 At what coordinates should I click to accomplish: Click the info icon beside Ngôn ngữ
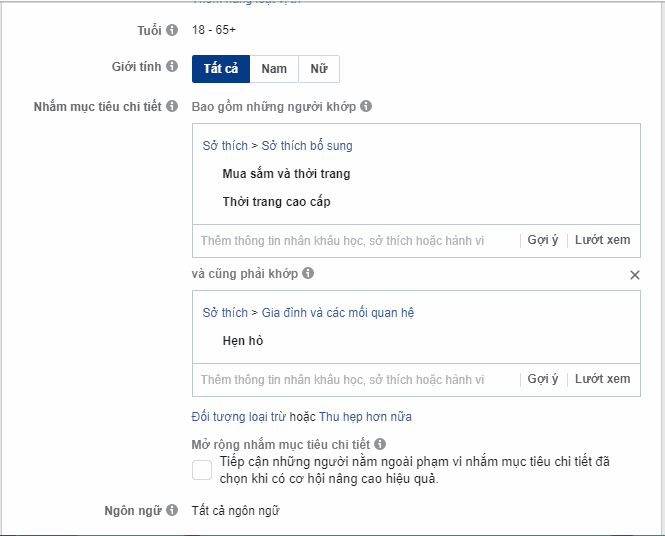click(x=172, y=510)
